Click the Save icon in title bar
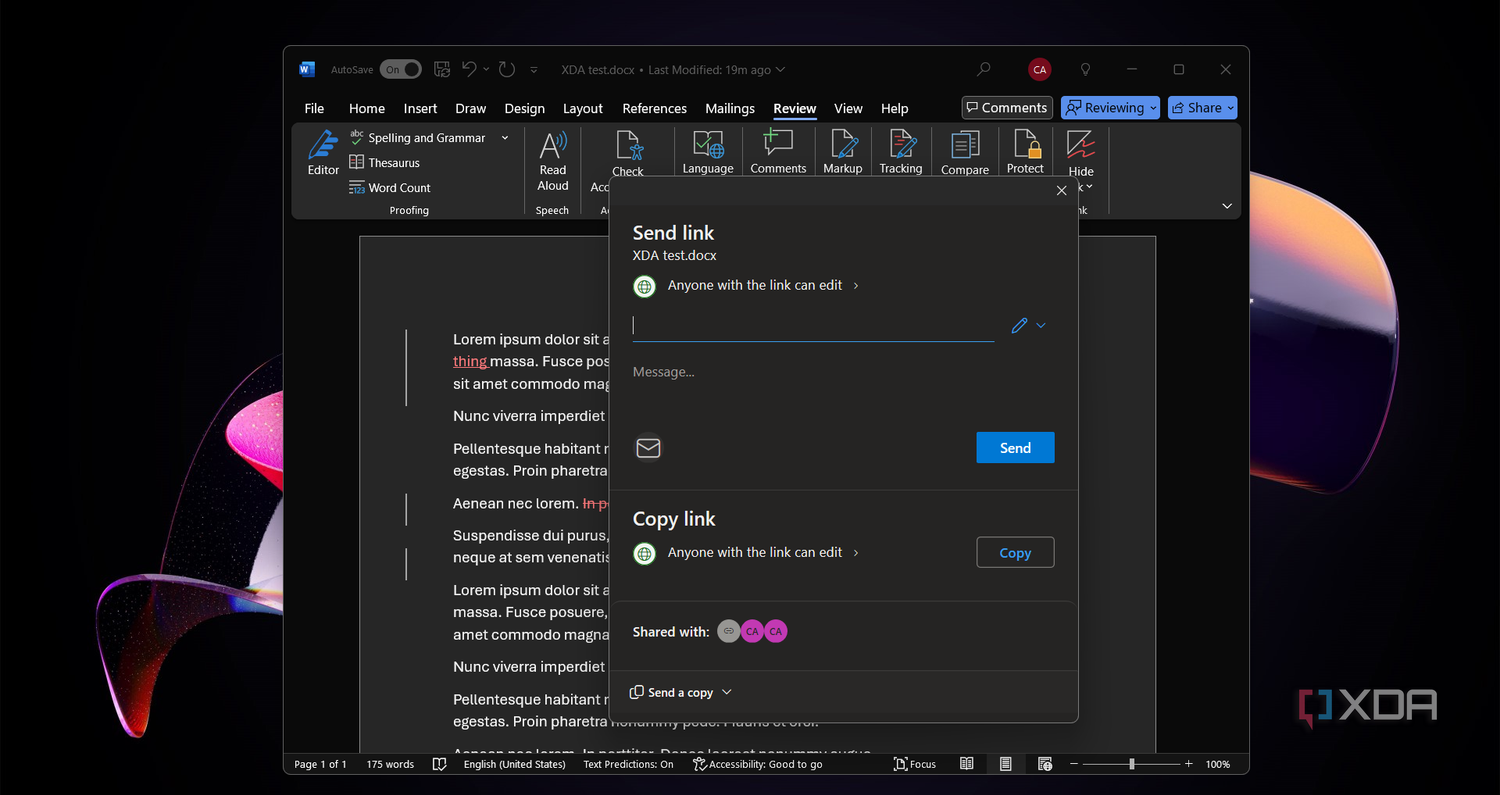Screen dimensions: 1500x795 coord(442,69)
